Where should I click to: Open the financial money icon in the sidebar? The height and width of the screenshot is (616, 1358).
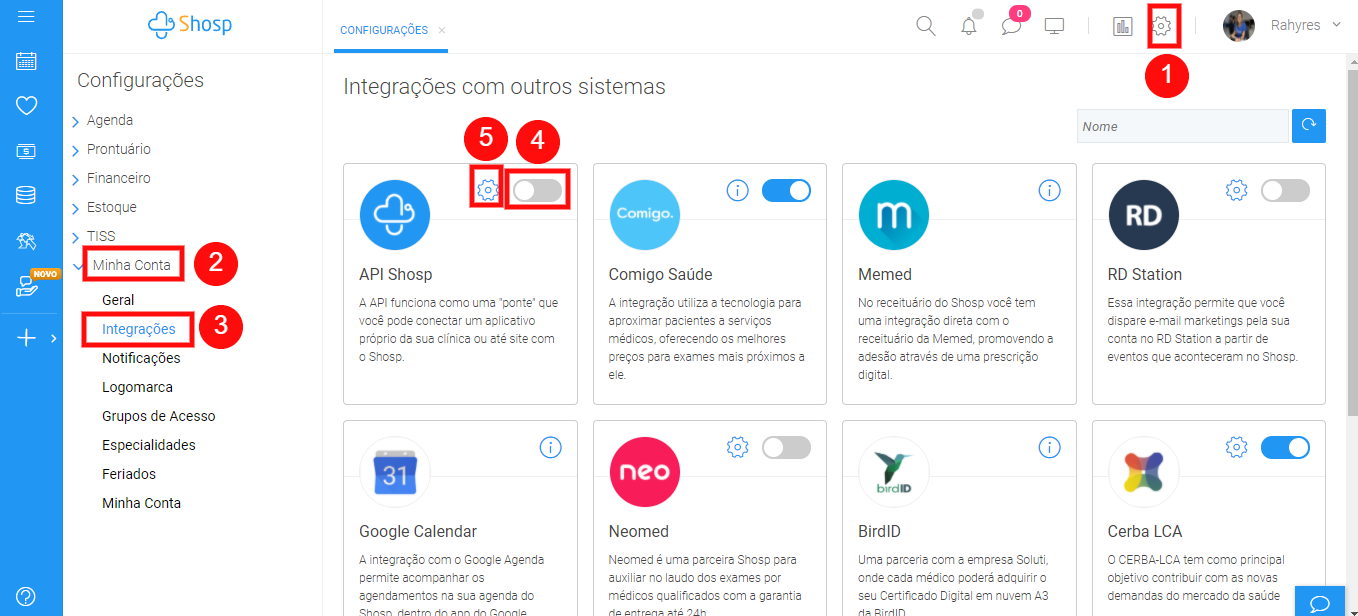27,151
